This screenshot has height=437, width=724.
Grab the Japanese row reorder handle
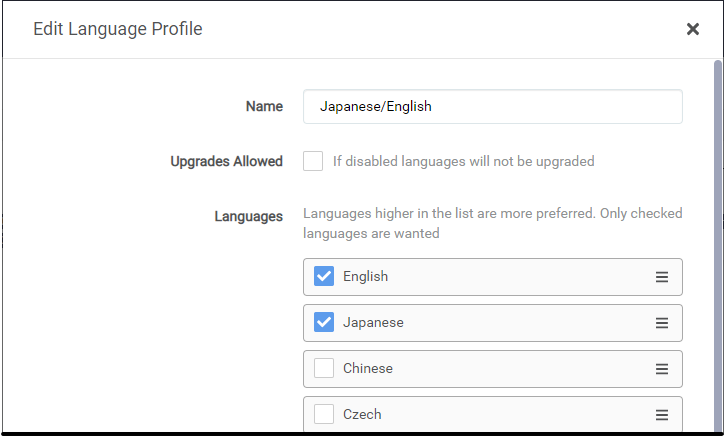pos(662,323)
